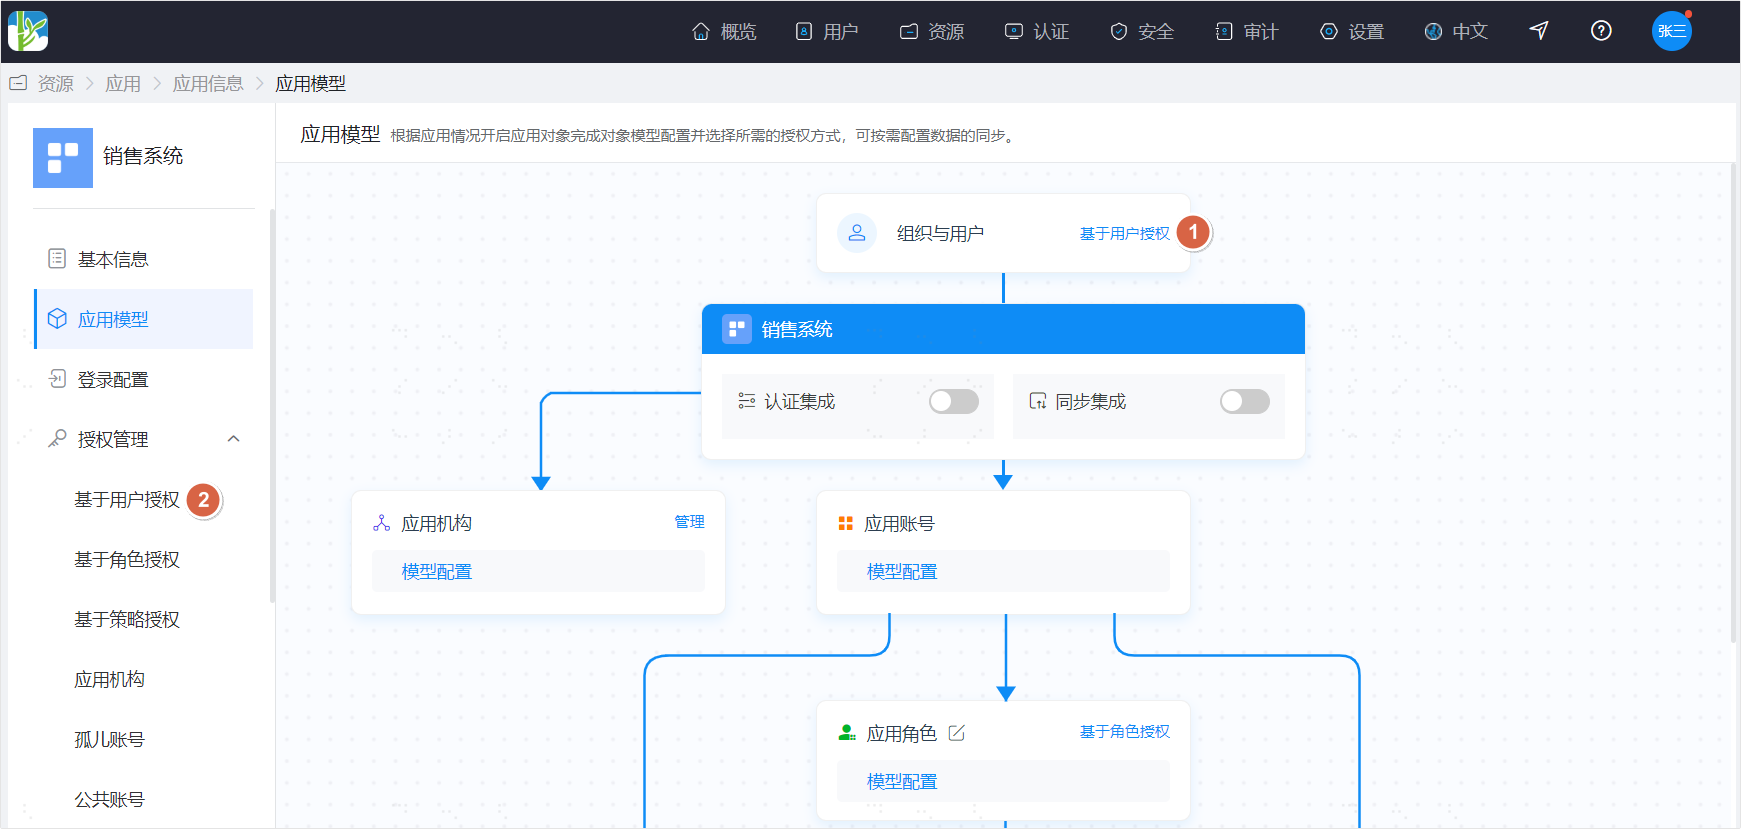Image resolution: width=1741 pixels, height=829 pixels.
Task: Click 基于用户授权 link in 组织与用户 card
Action: tap(1125, 233)
